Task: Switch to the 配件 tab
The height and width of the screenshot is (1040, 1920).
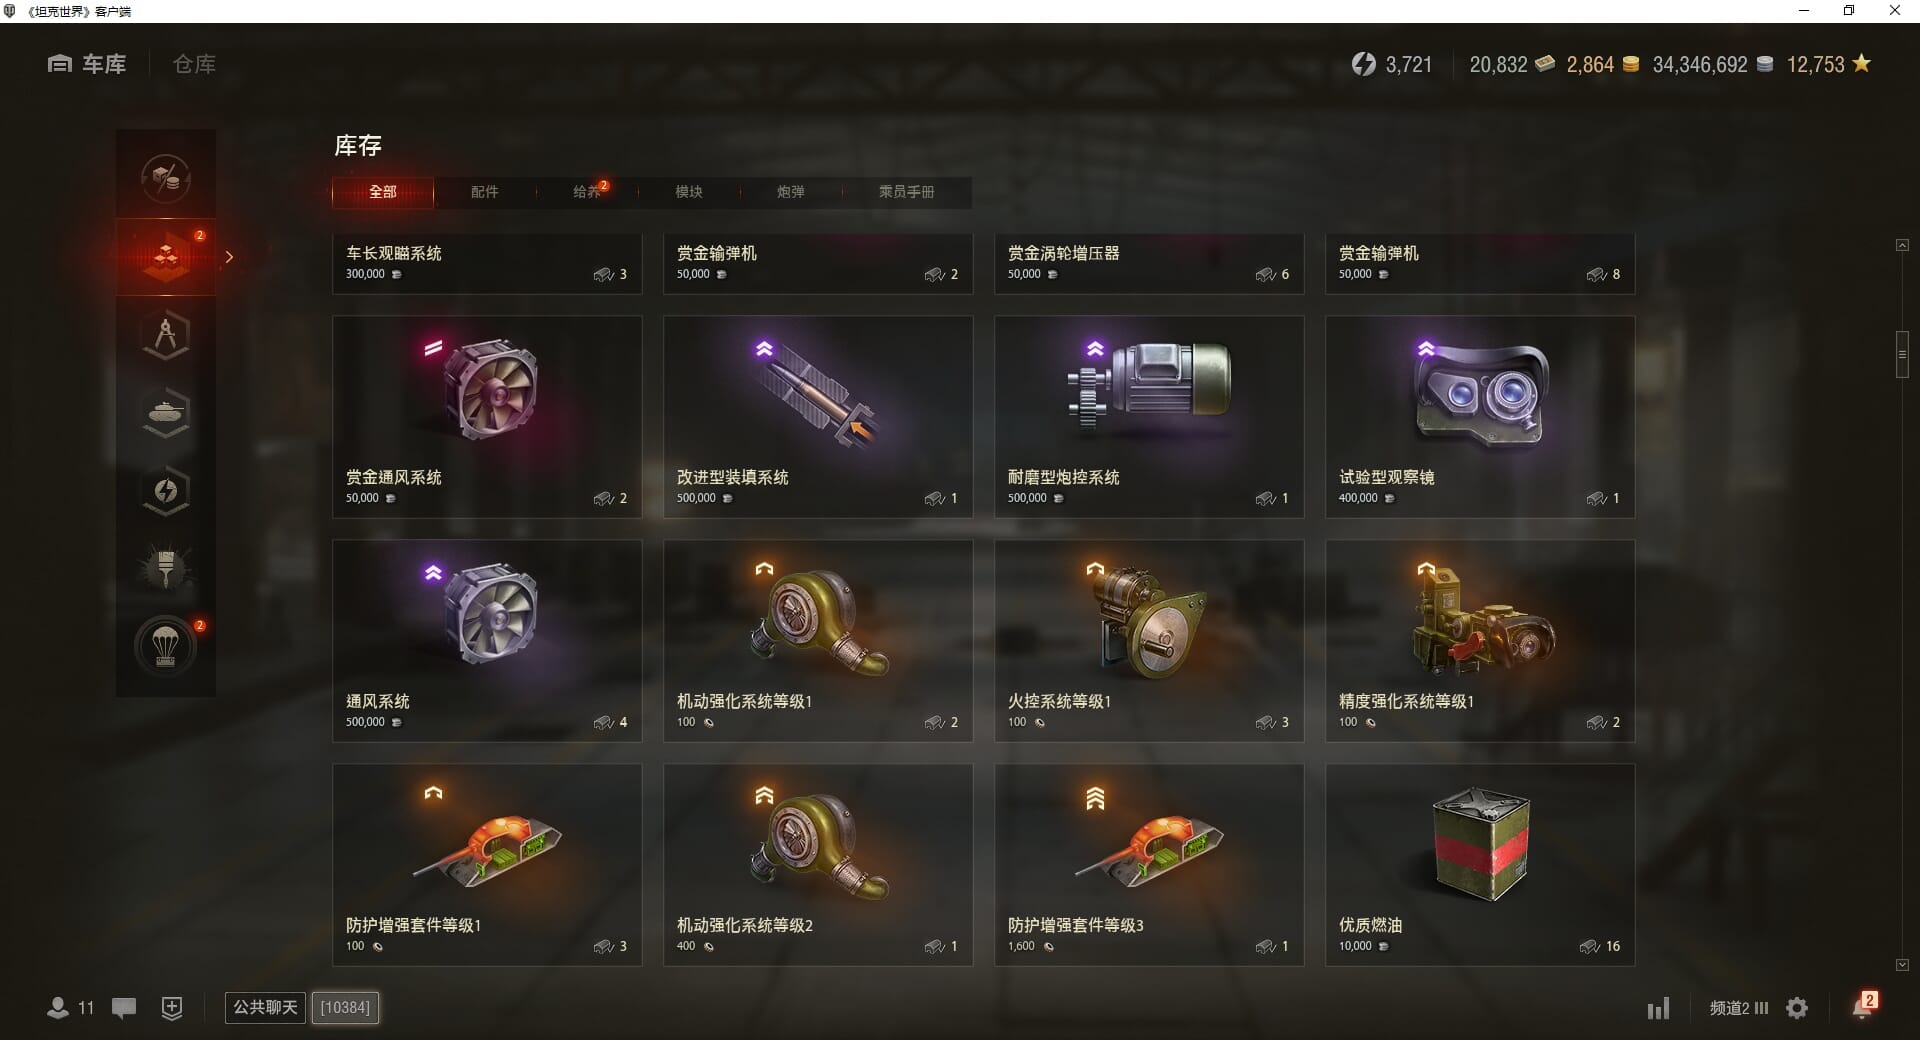Action: 485,192
